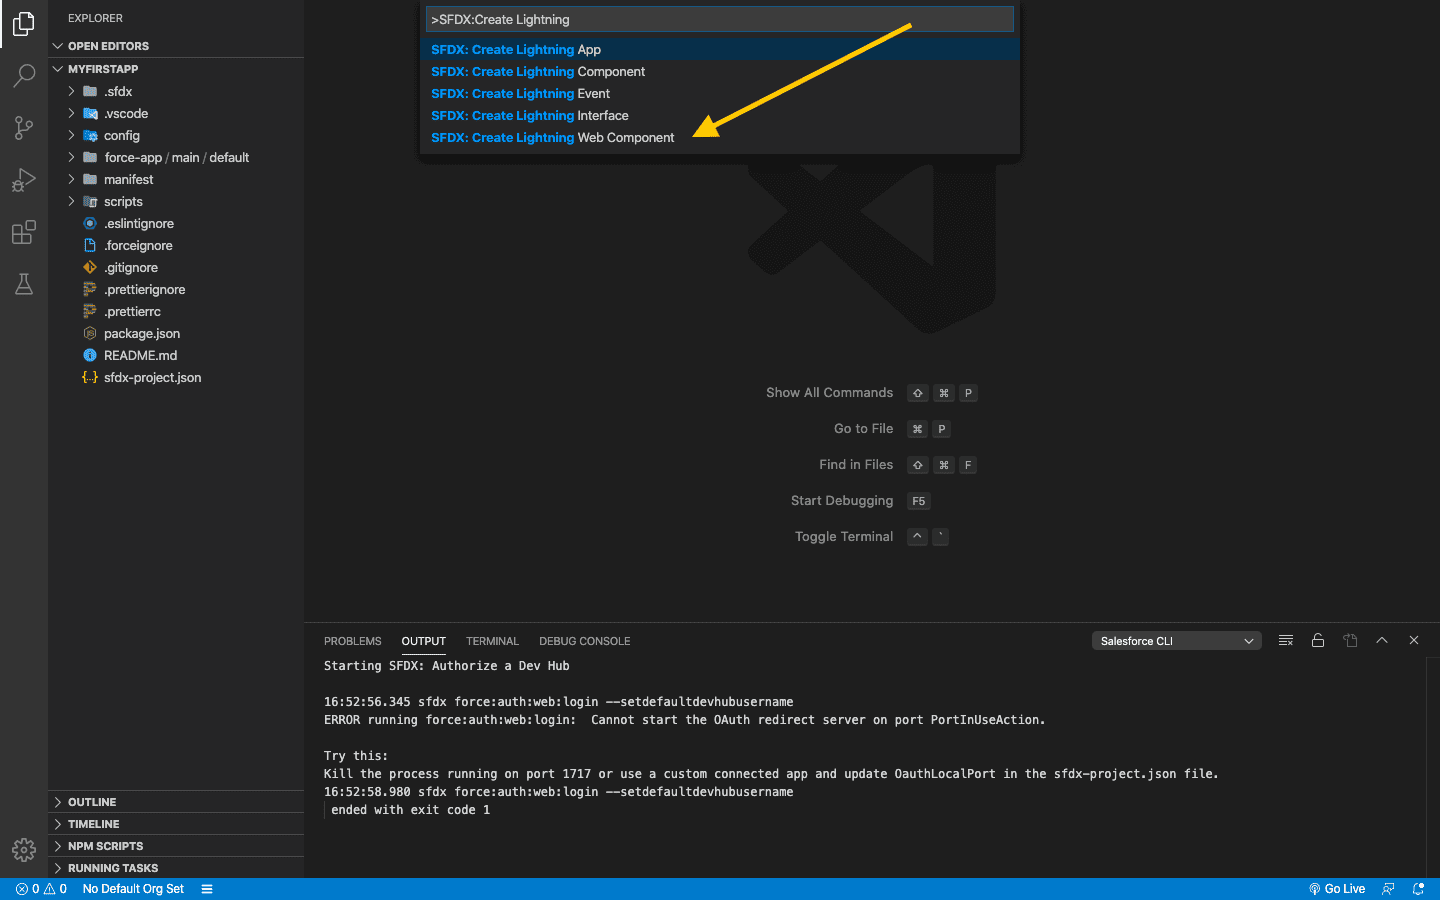Open the output log in editor
Screen dimensions: 1440x900
click(1350, 640)
